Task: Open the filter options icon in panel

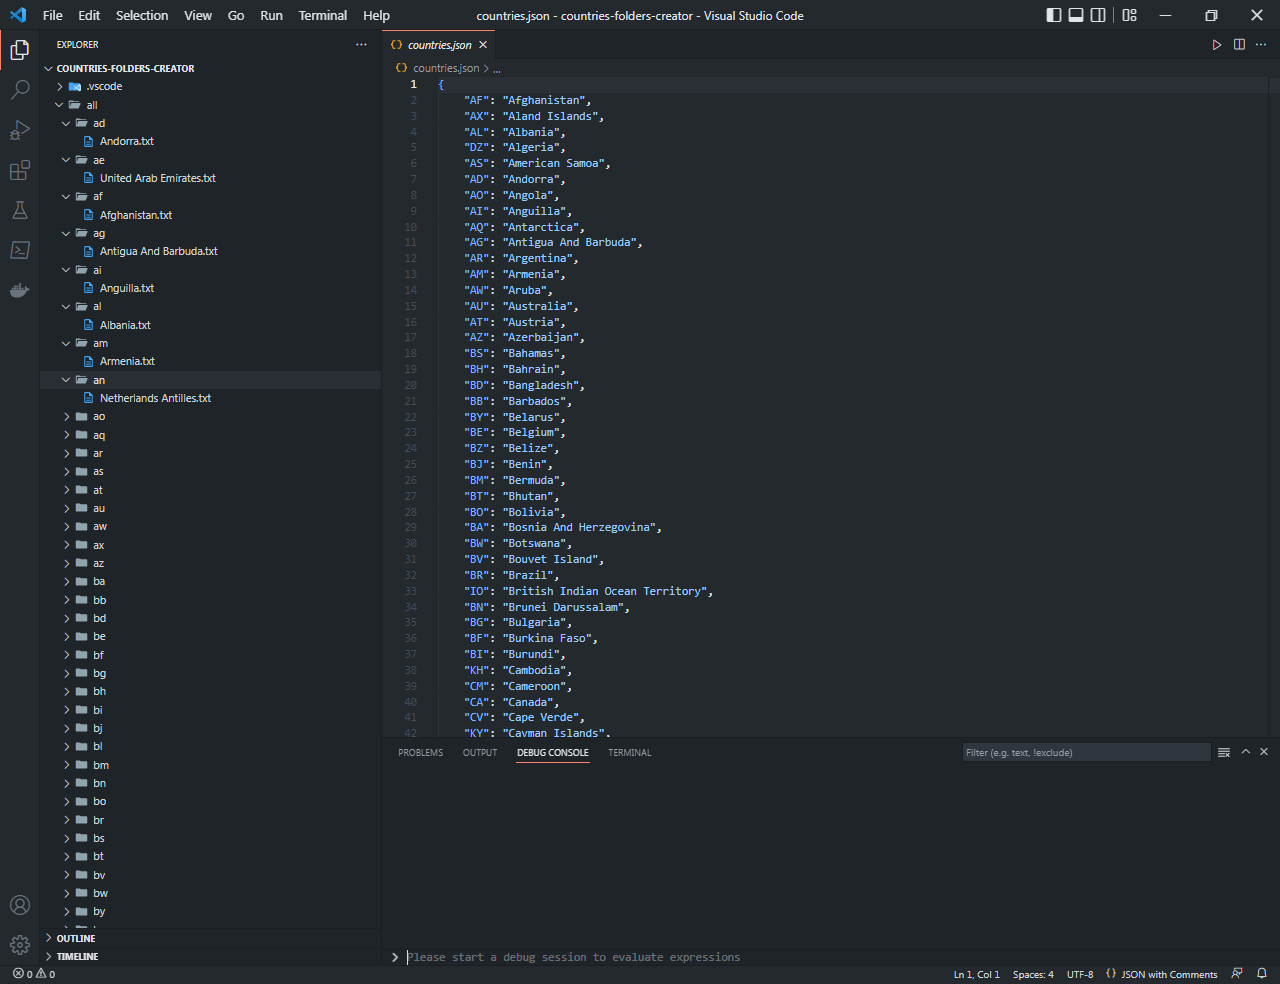Action: 1224,752
